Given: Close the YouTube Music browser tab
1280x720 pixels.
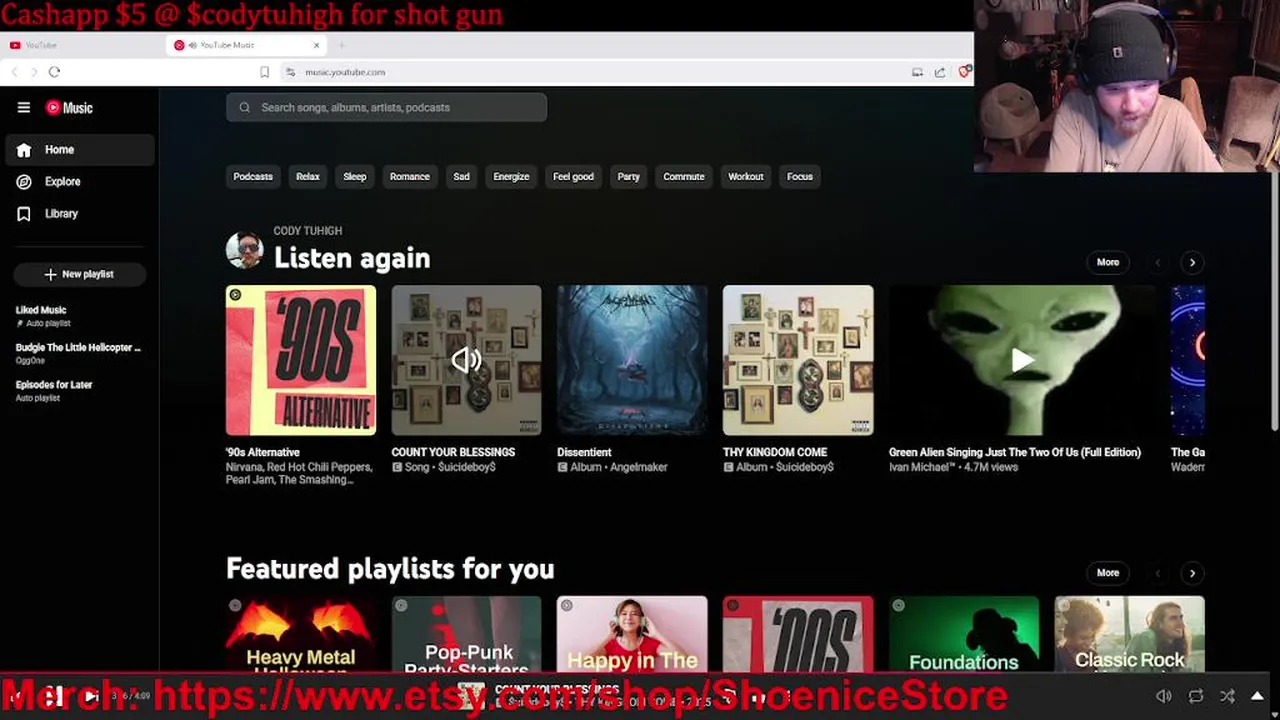Looking at the screenshot, I should (317, 45).
